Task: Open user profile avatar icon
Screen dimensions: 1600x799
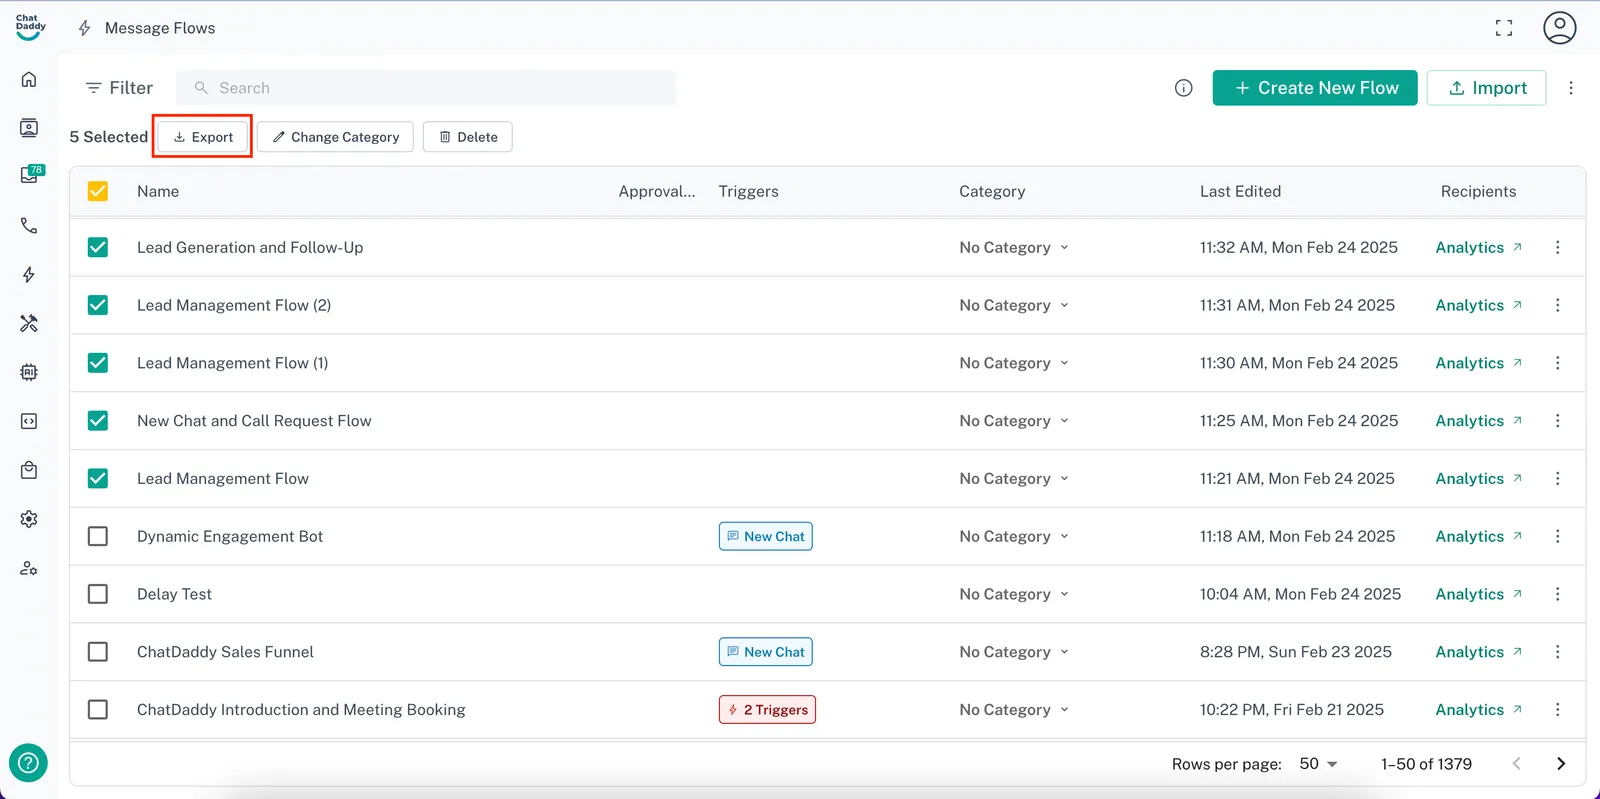Action: click(x=1559, y=28)
